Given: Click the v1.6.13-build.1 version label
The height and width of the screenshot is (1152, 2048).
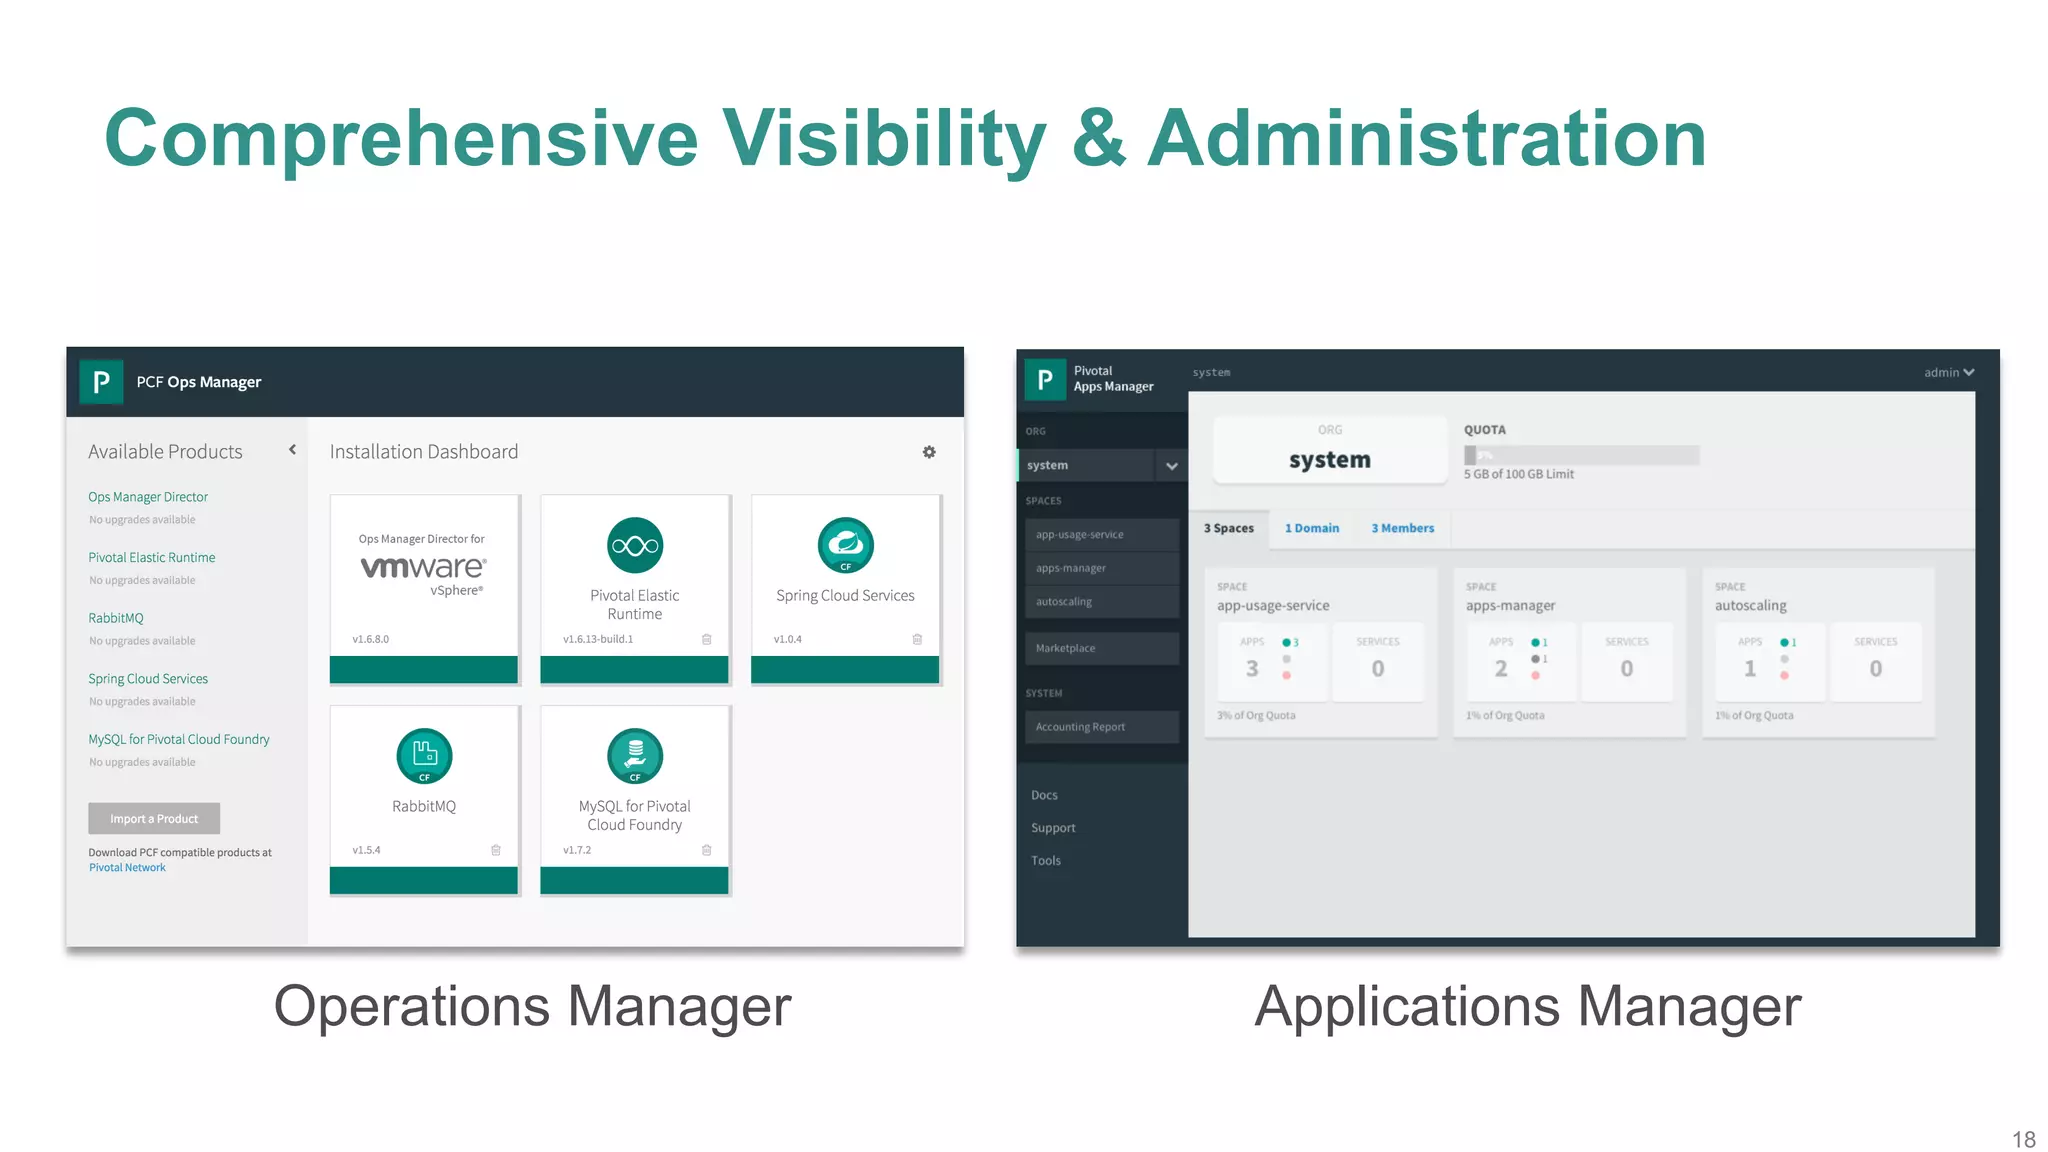Looking at the screenshot, I should pos(598,639).
